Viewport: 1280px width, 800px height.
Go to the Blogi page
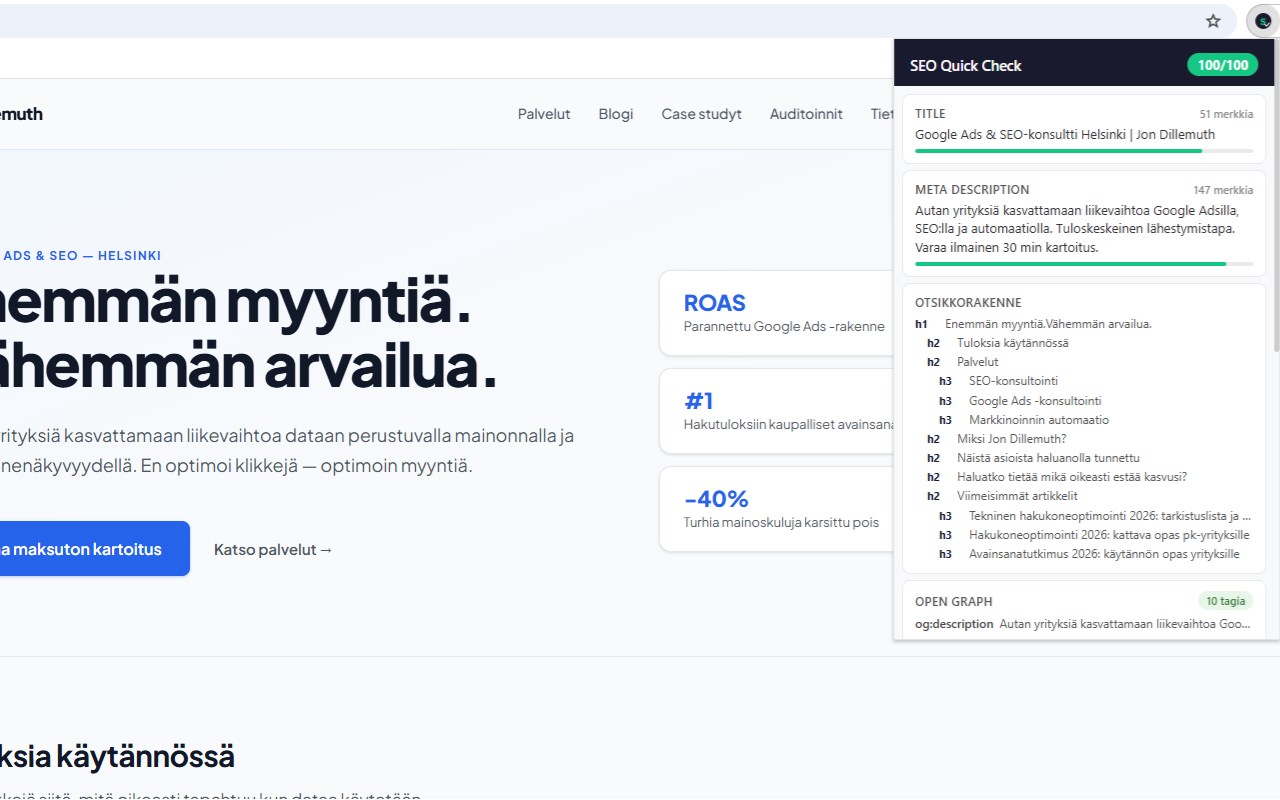pos(616,114)
